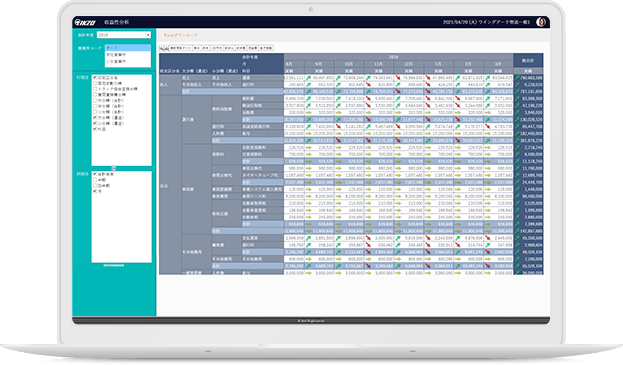This screenshot has width=623, height=365.
Task: Click the 総合計 column header
Action: tap(528, 61)
